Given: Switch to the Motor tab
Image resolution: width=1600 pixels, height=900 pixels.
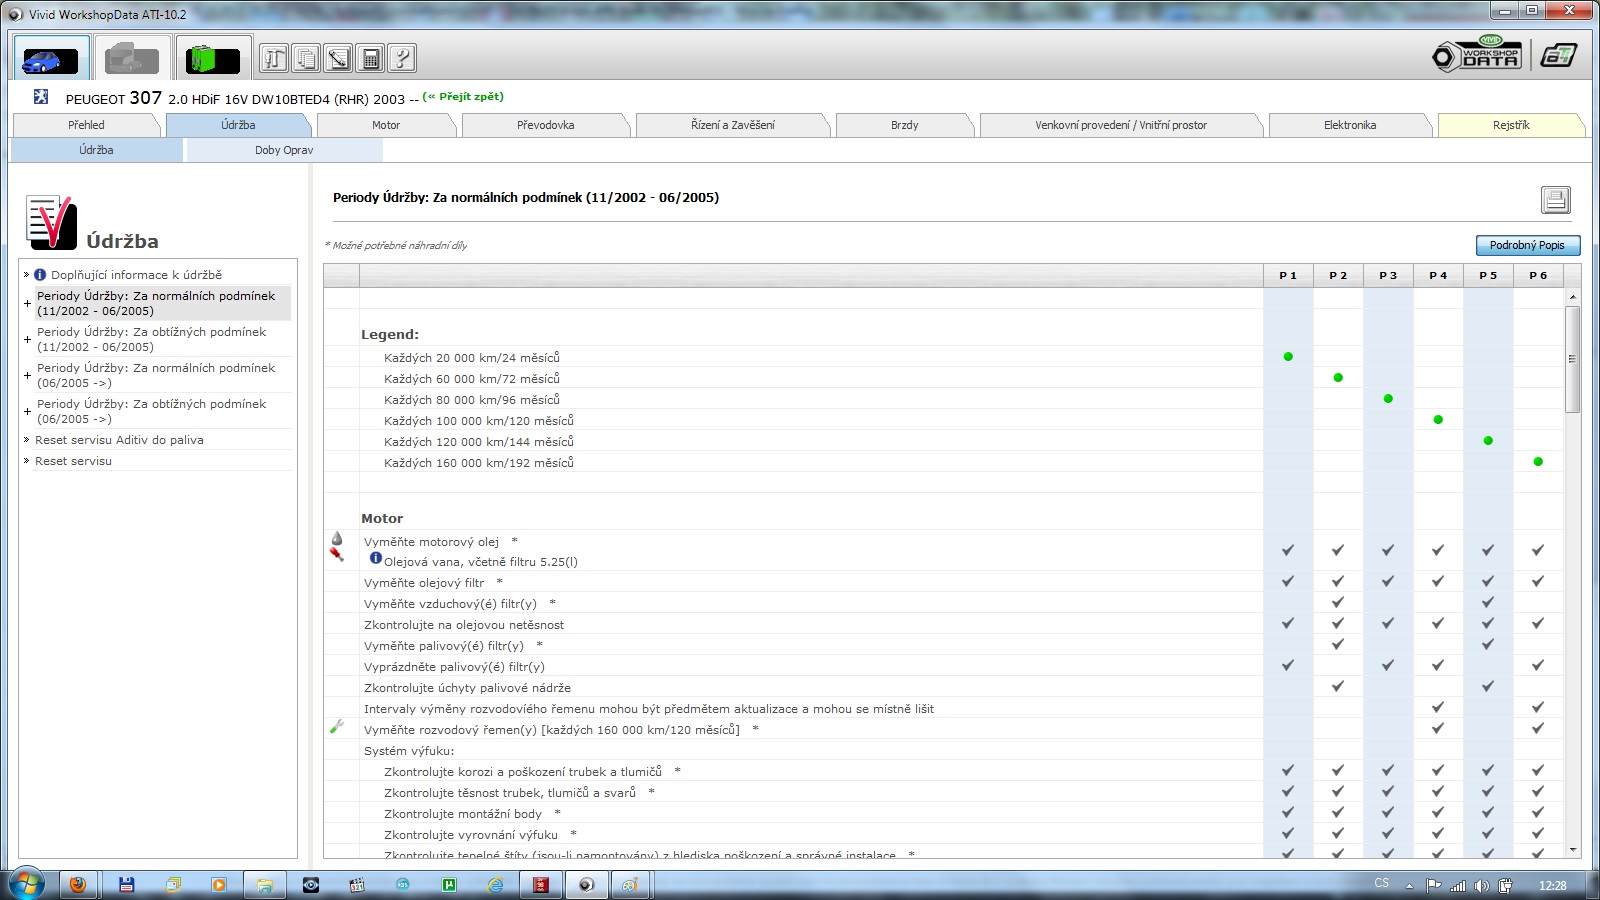Looking at the screenshot, I should (x=386, y=125).
